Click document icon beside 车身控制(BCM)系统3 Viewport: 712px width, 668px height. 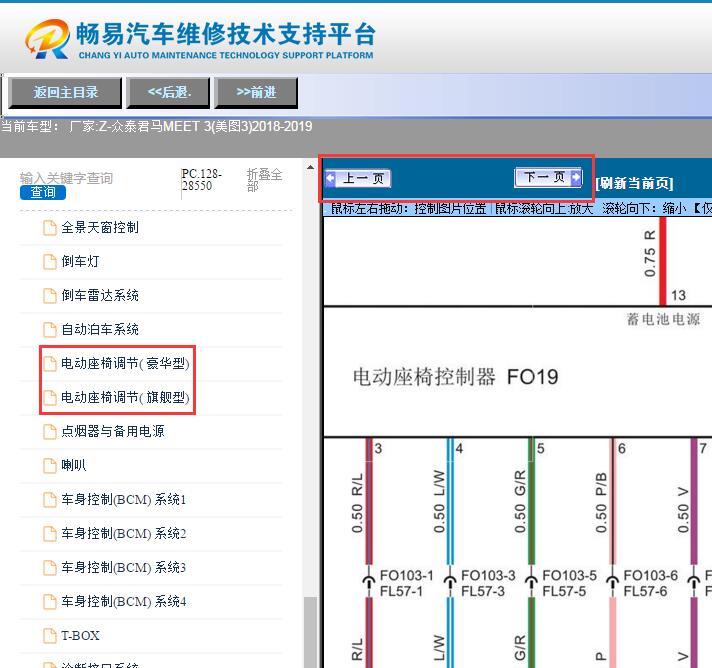[x=49, y=568]
